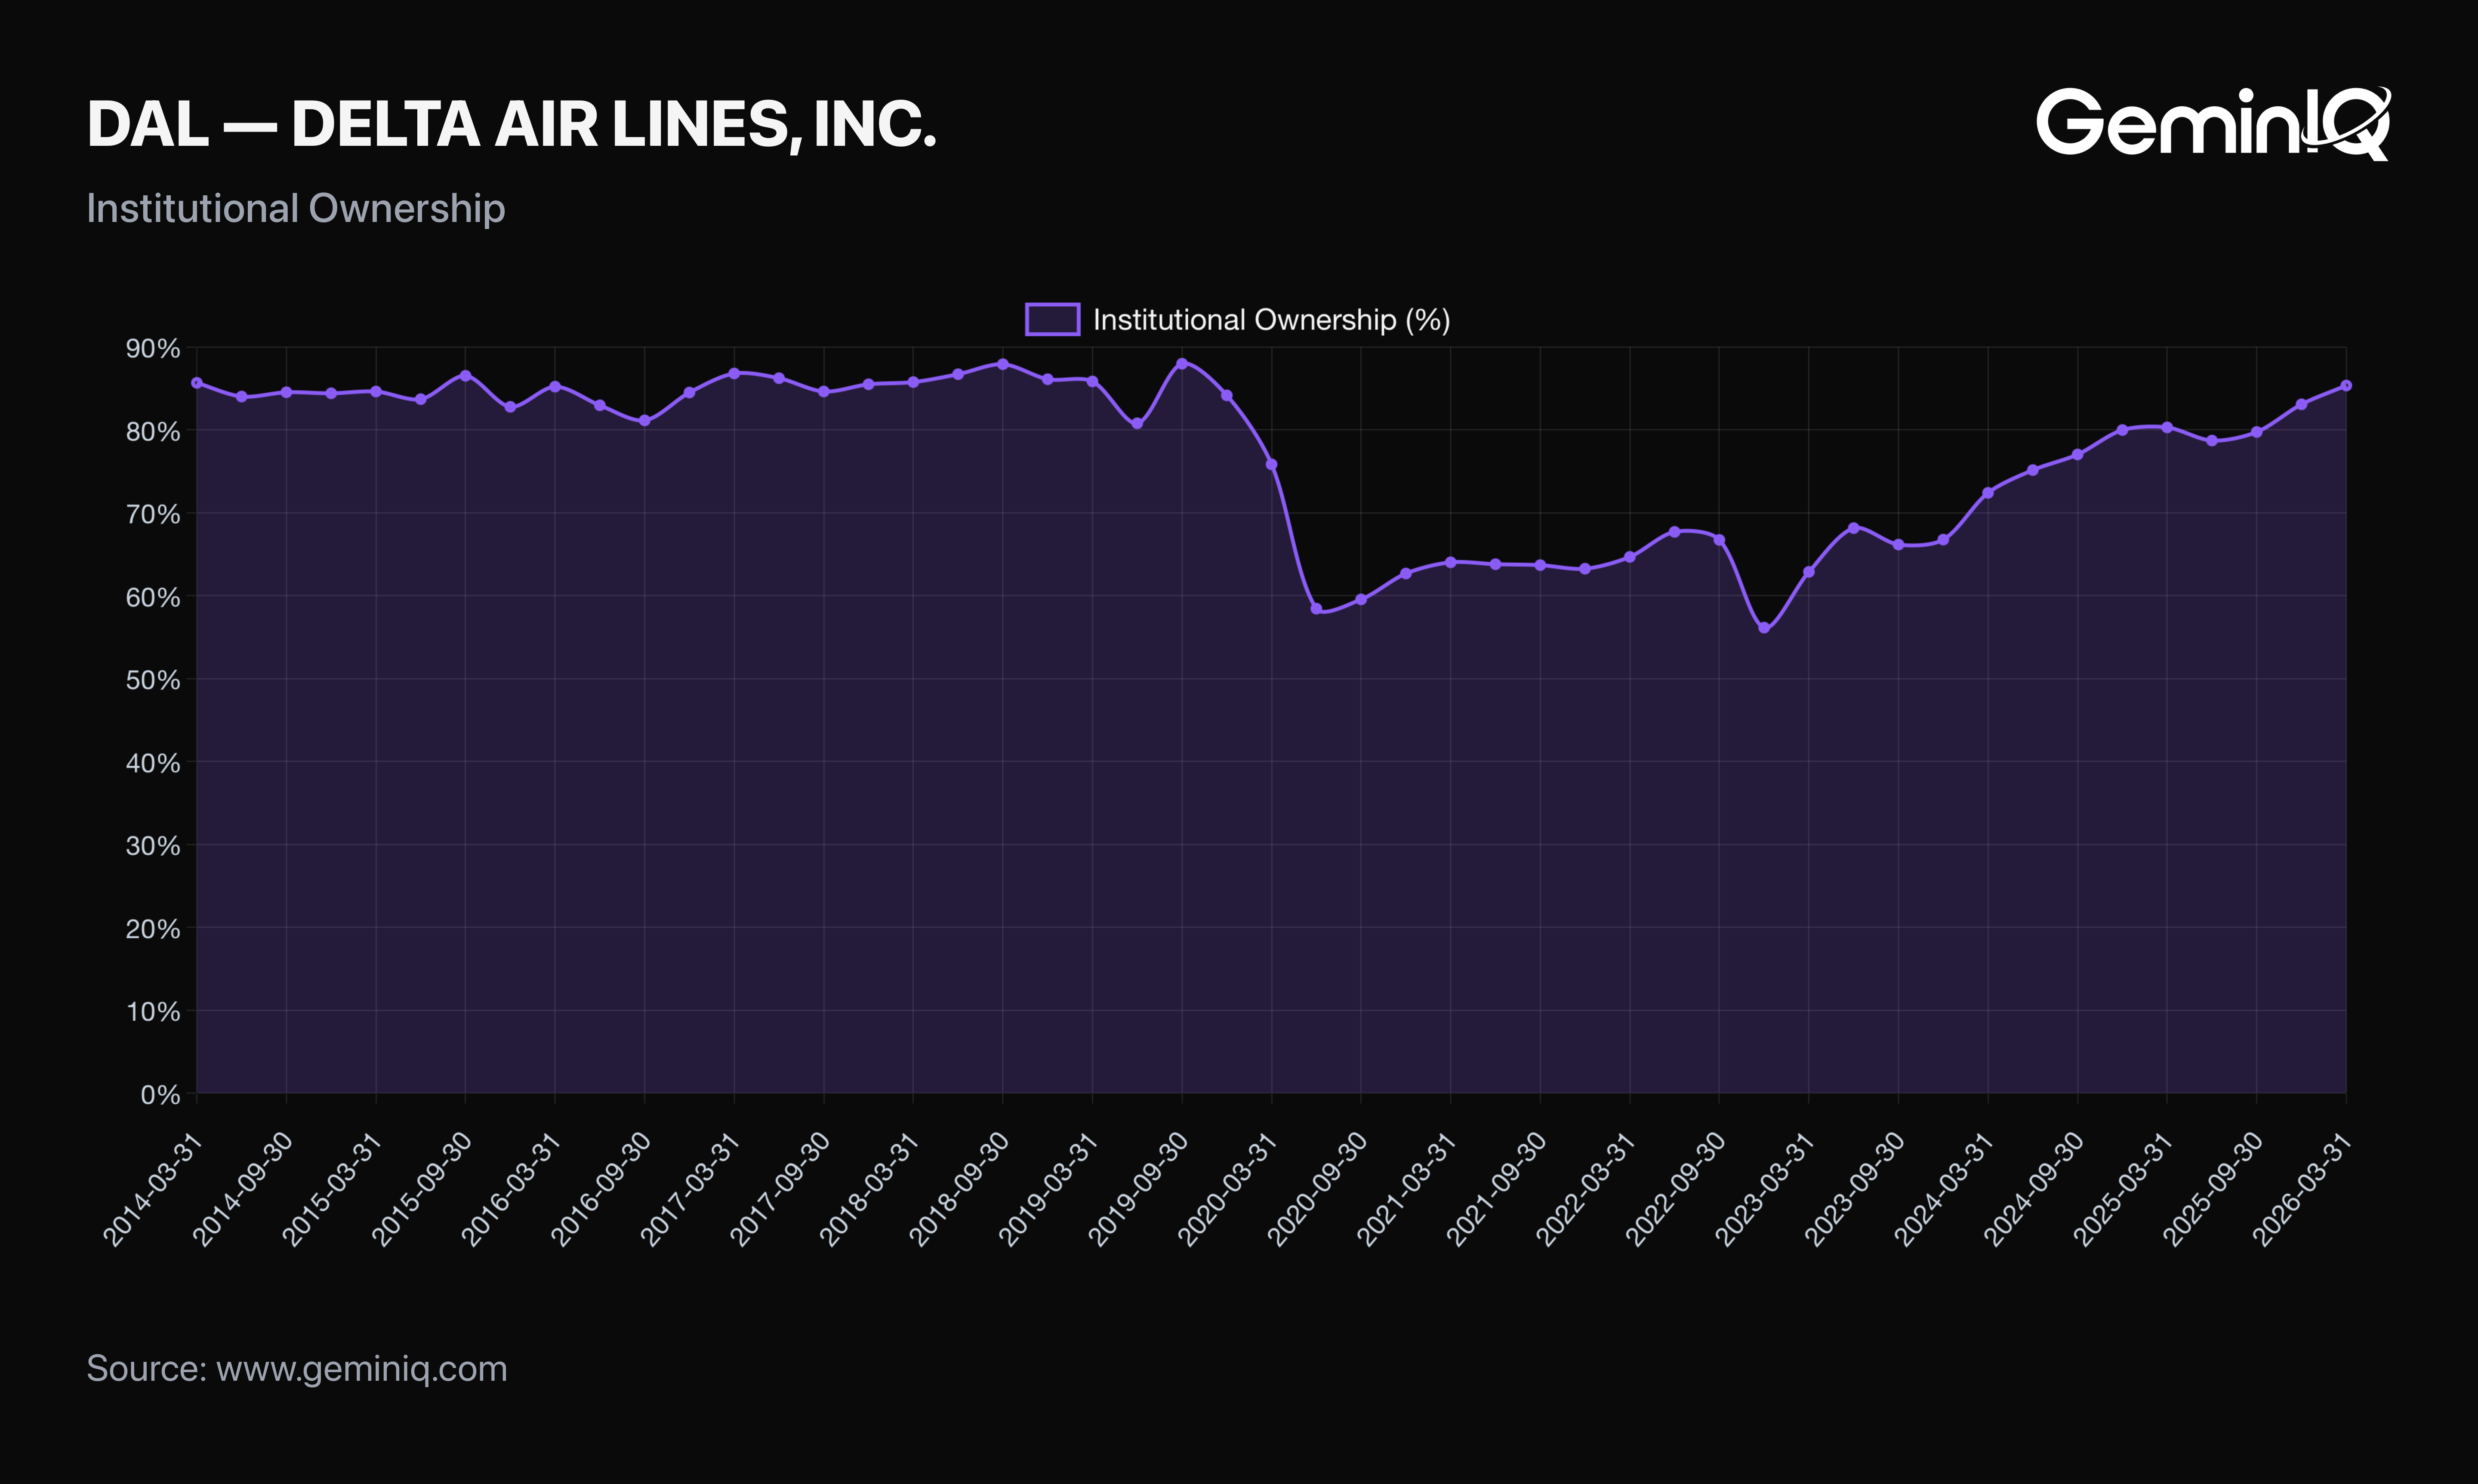Select the data point above 2023-03-31
This screenshot has height=1484, width=2478.
click(1809, 572)
